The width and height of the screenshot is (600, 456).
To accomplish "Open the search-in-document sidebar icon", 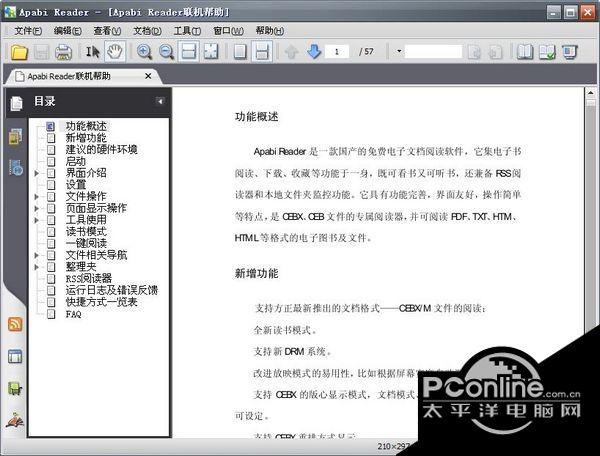I will click(x=16, y=168).
